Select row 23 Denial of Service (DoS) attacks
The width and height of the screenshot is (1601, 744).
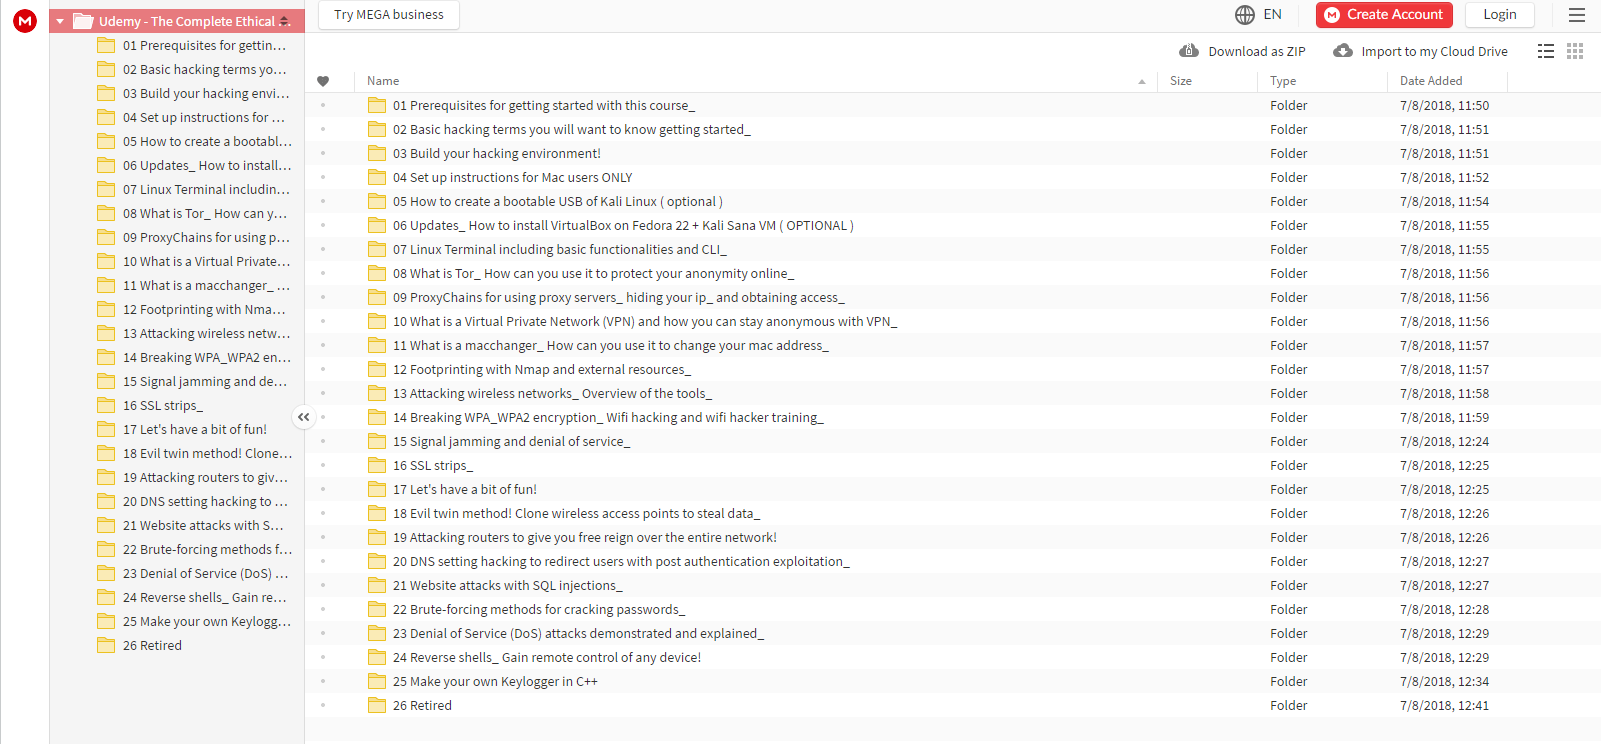point(953,633)
